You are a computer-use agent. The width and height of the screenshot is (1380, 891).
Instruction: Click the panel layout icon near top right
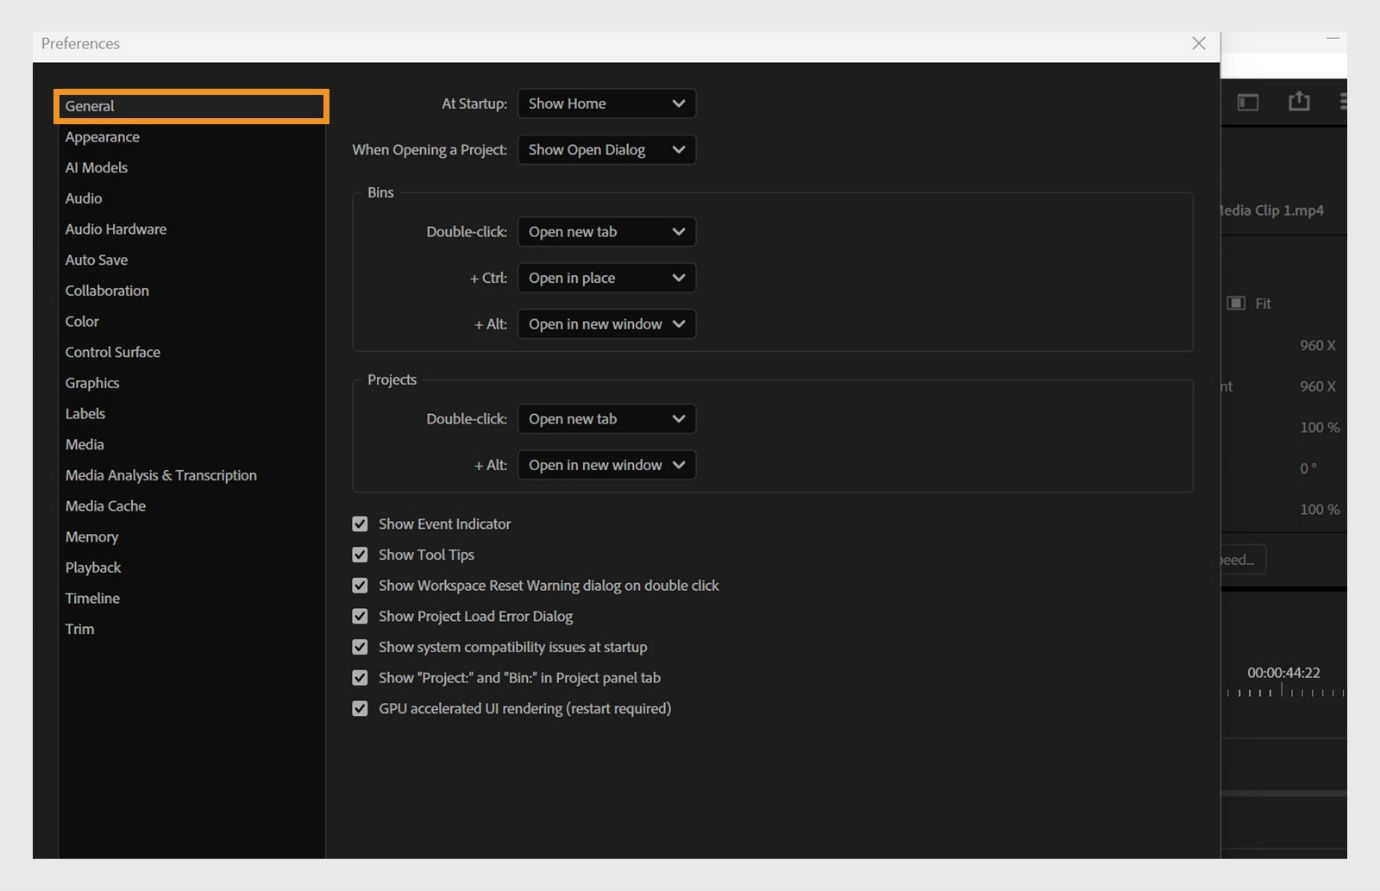tap(1248, 101)
